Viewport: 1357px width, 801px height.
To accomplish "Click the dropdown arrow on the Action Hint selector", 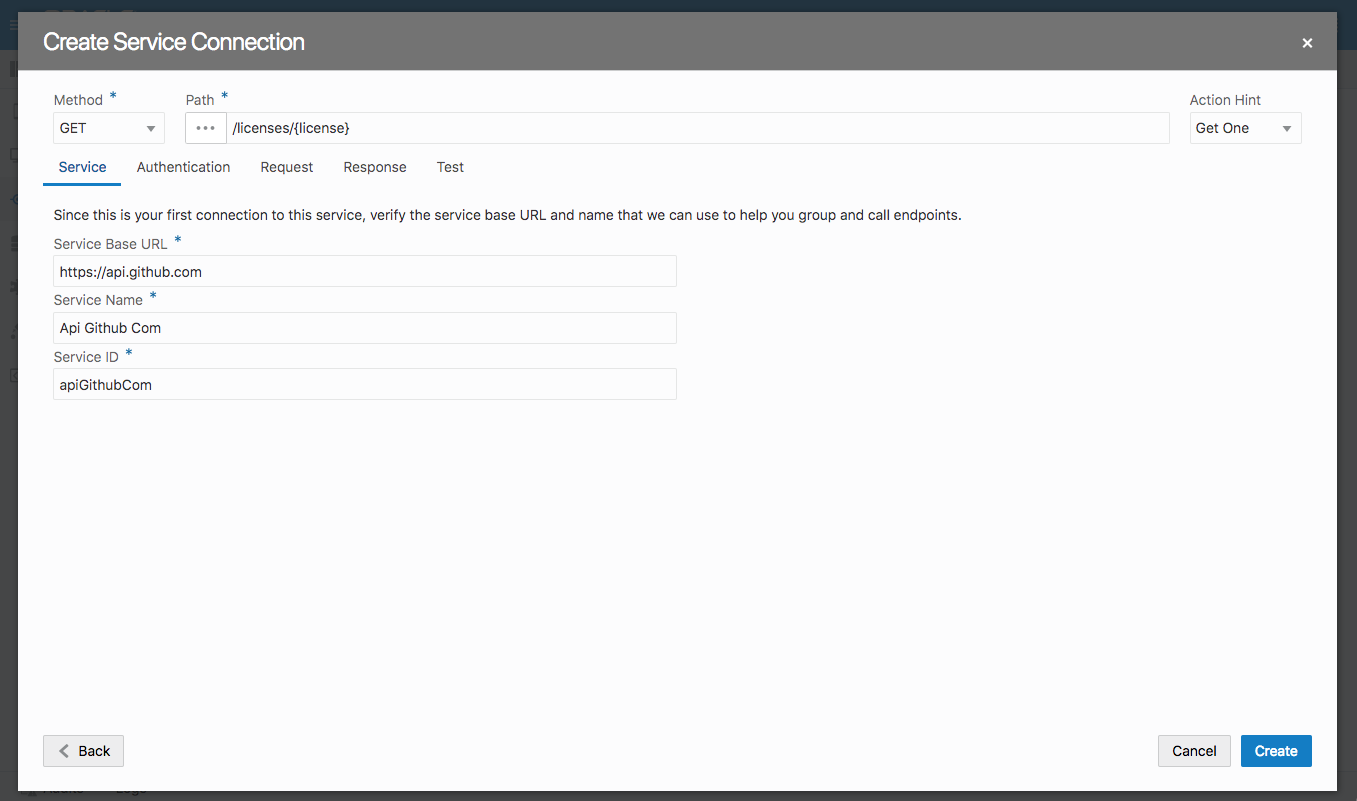I will (x=1289, y=127).
